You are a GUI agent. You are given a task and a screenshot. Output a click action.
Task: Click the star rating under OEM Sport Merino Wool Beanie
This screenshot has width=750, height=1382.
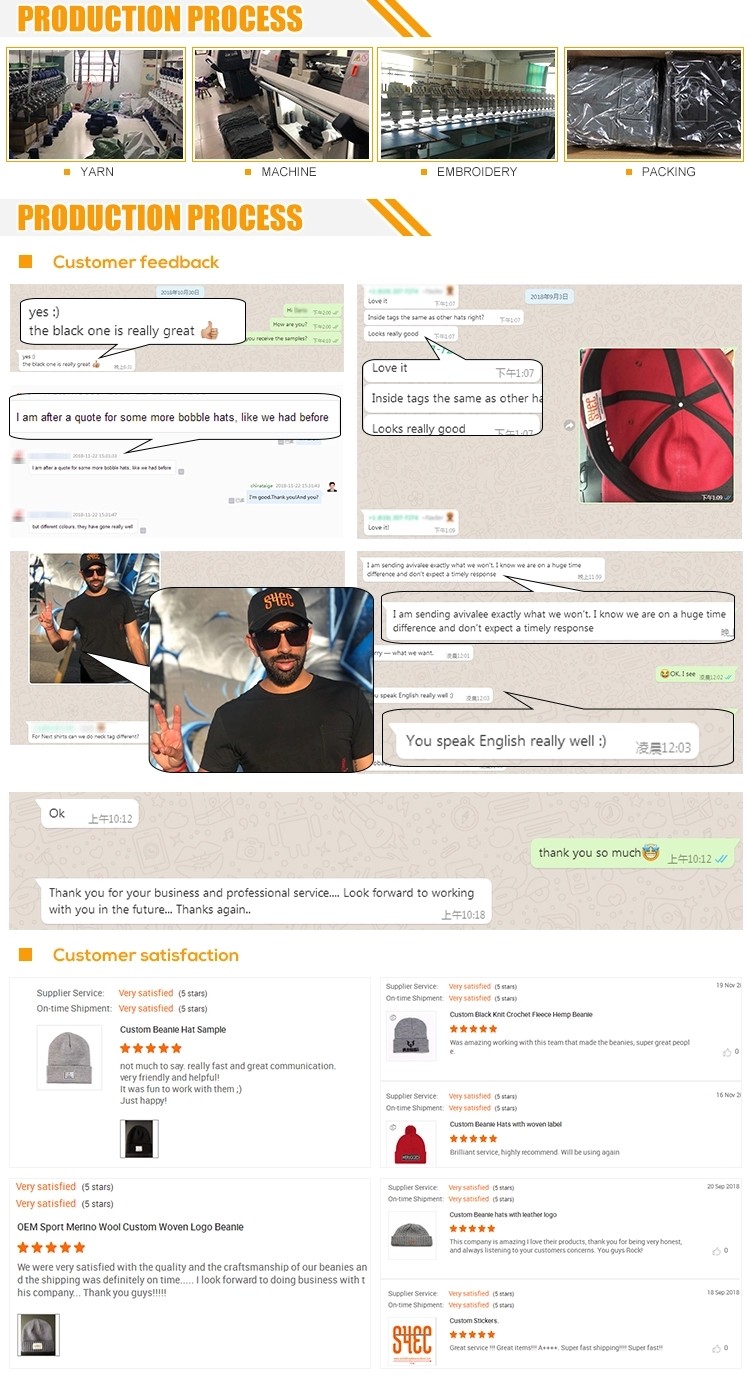pyautogui.click(x=51, y=1247)
